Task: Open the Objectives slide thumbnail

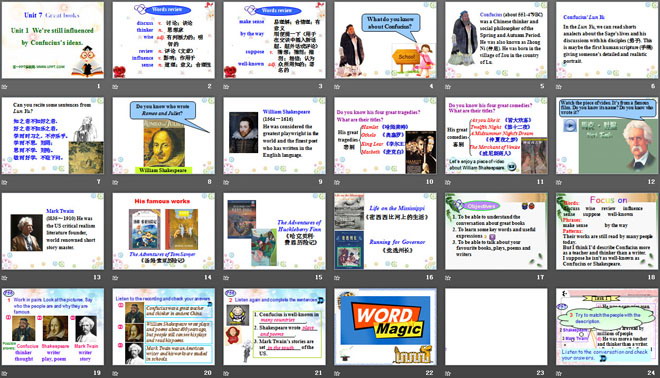Action: (496, 231)
